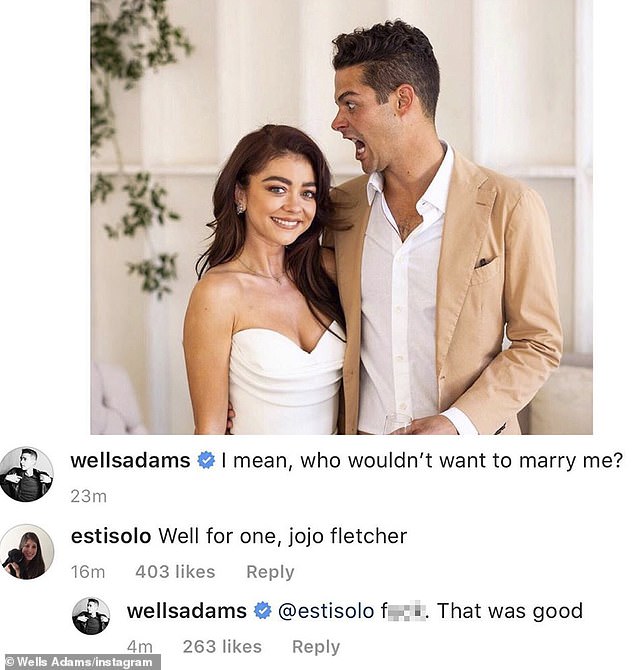Open the wellsadams avatar beside the top caption
Viewport: 634px width, 670px height.
(x=26, y=474)
